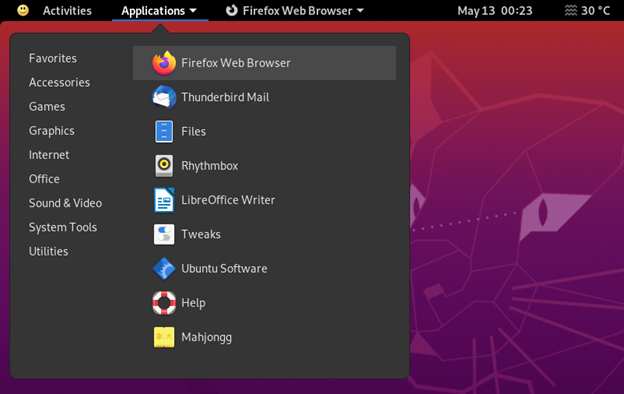Click the Help lifebuoy icon

(164, 303)
